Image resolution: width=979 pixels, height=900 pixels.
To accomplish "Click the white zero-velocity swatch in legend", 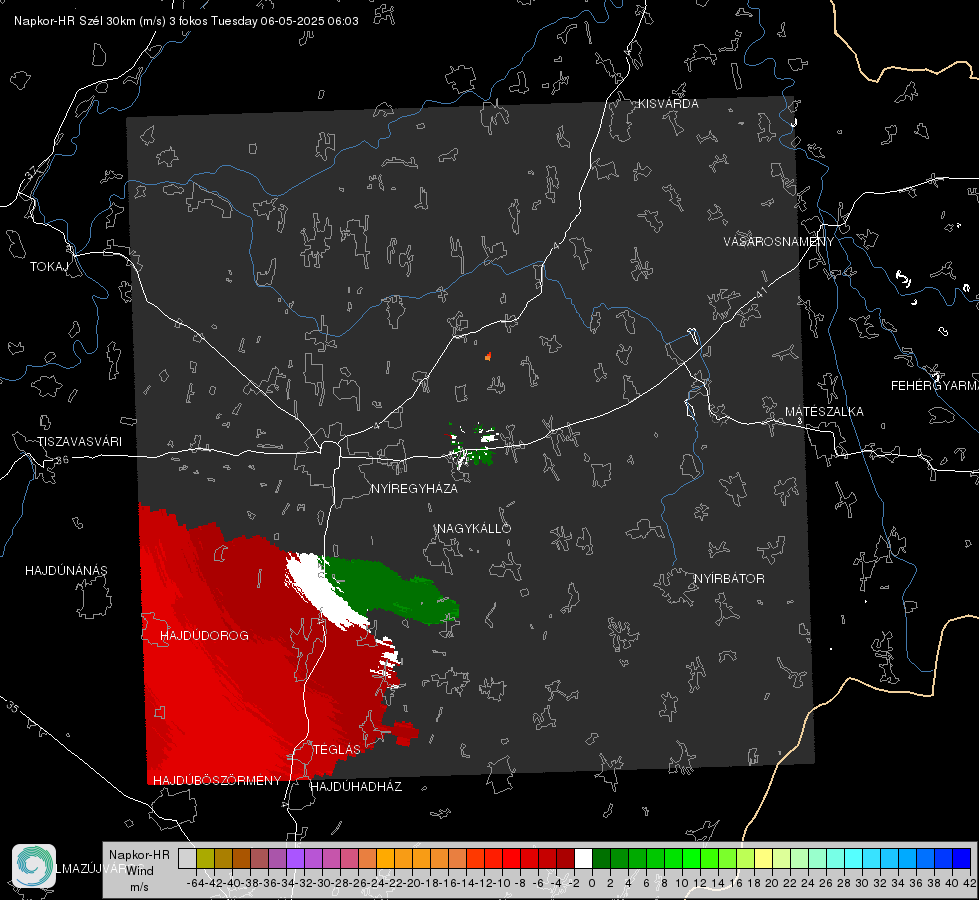I will point(583,859).
